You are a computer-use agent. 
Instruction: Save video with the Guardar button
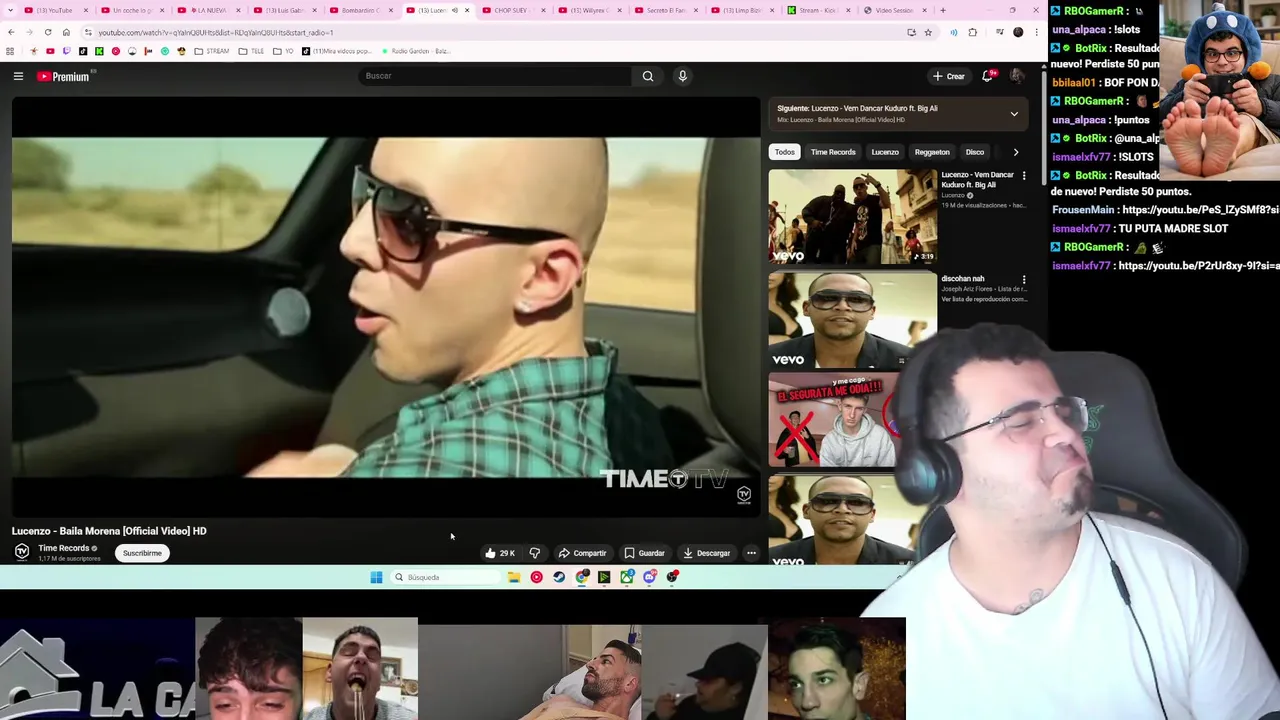(644, 553)
